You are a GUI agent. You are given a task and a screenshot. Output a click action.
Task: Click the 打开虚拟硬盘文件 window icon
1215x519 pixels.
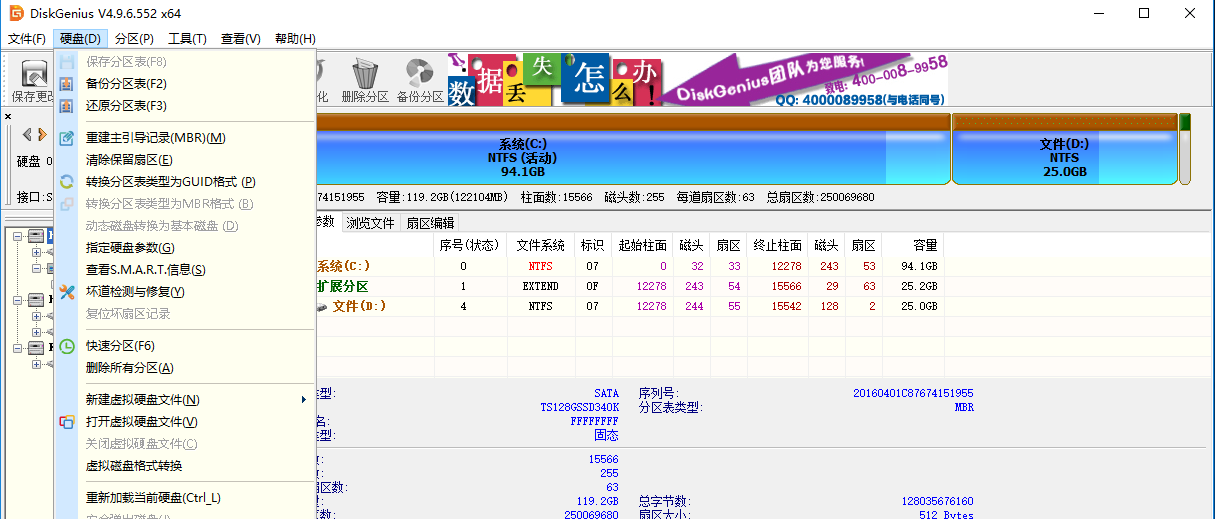coord(67,422)
